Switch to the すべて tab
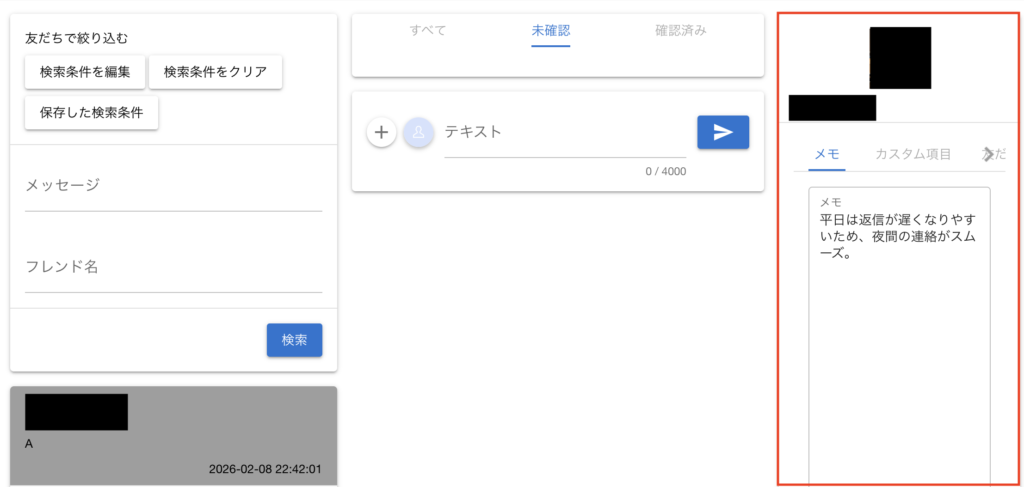Viewport: 1024px width, 487px height. pos(428,30)
